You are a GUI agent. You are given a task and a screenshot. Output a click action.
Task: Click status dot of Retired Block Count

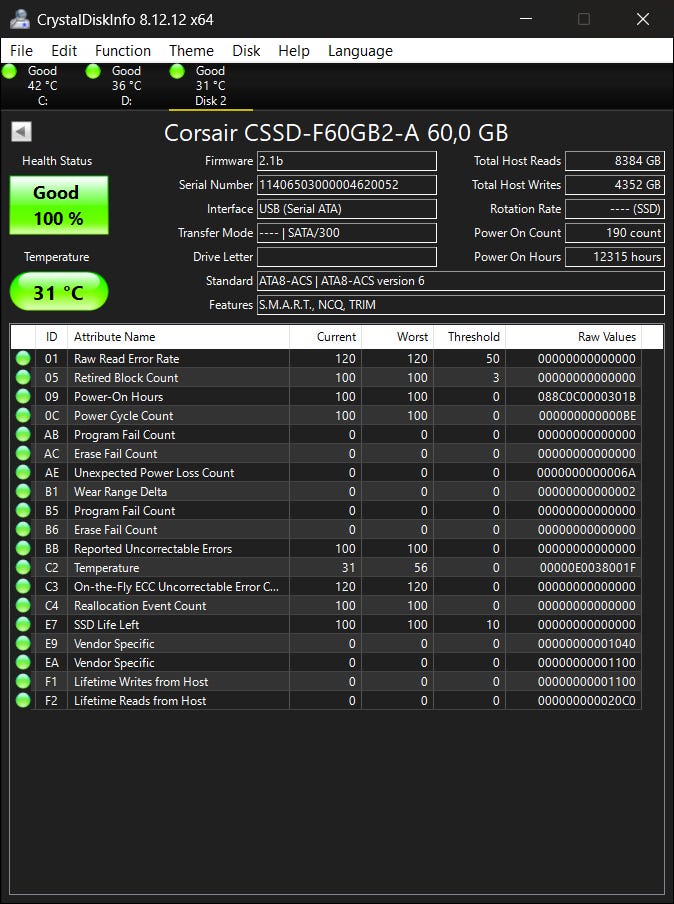tap(23, 378)
